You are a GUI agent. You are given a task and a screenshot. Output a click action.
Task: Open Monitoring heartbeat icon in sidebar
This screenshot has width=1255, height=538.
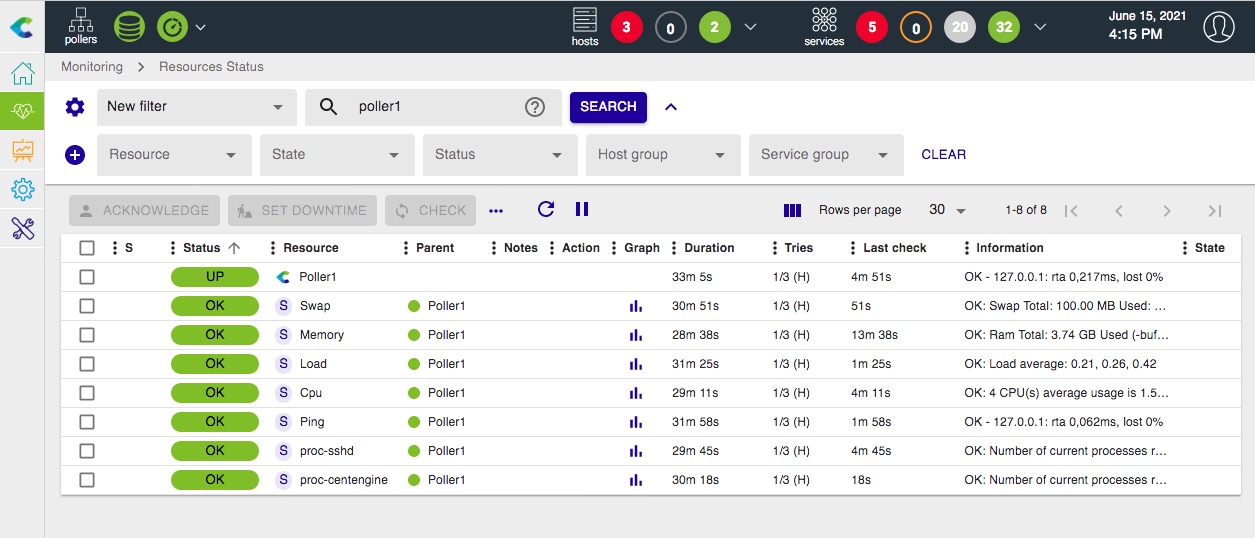22,111
